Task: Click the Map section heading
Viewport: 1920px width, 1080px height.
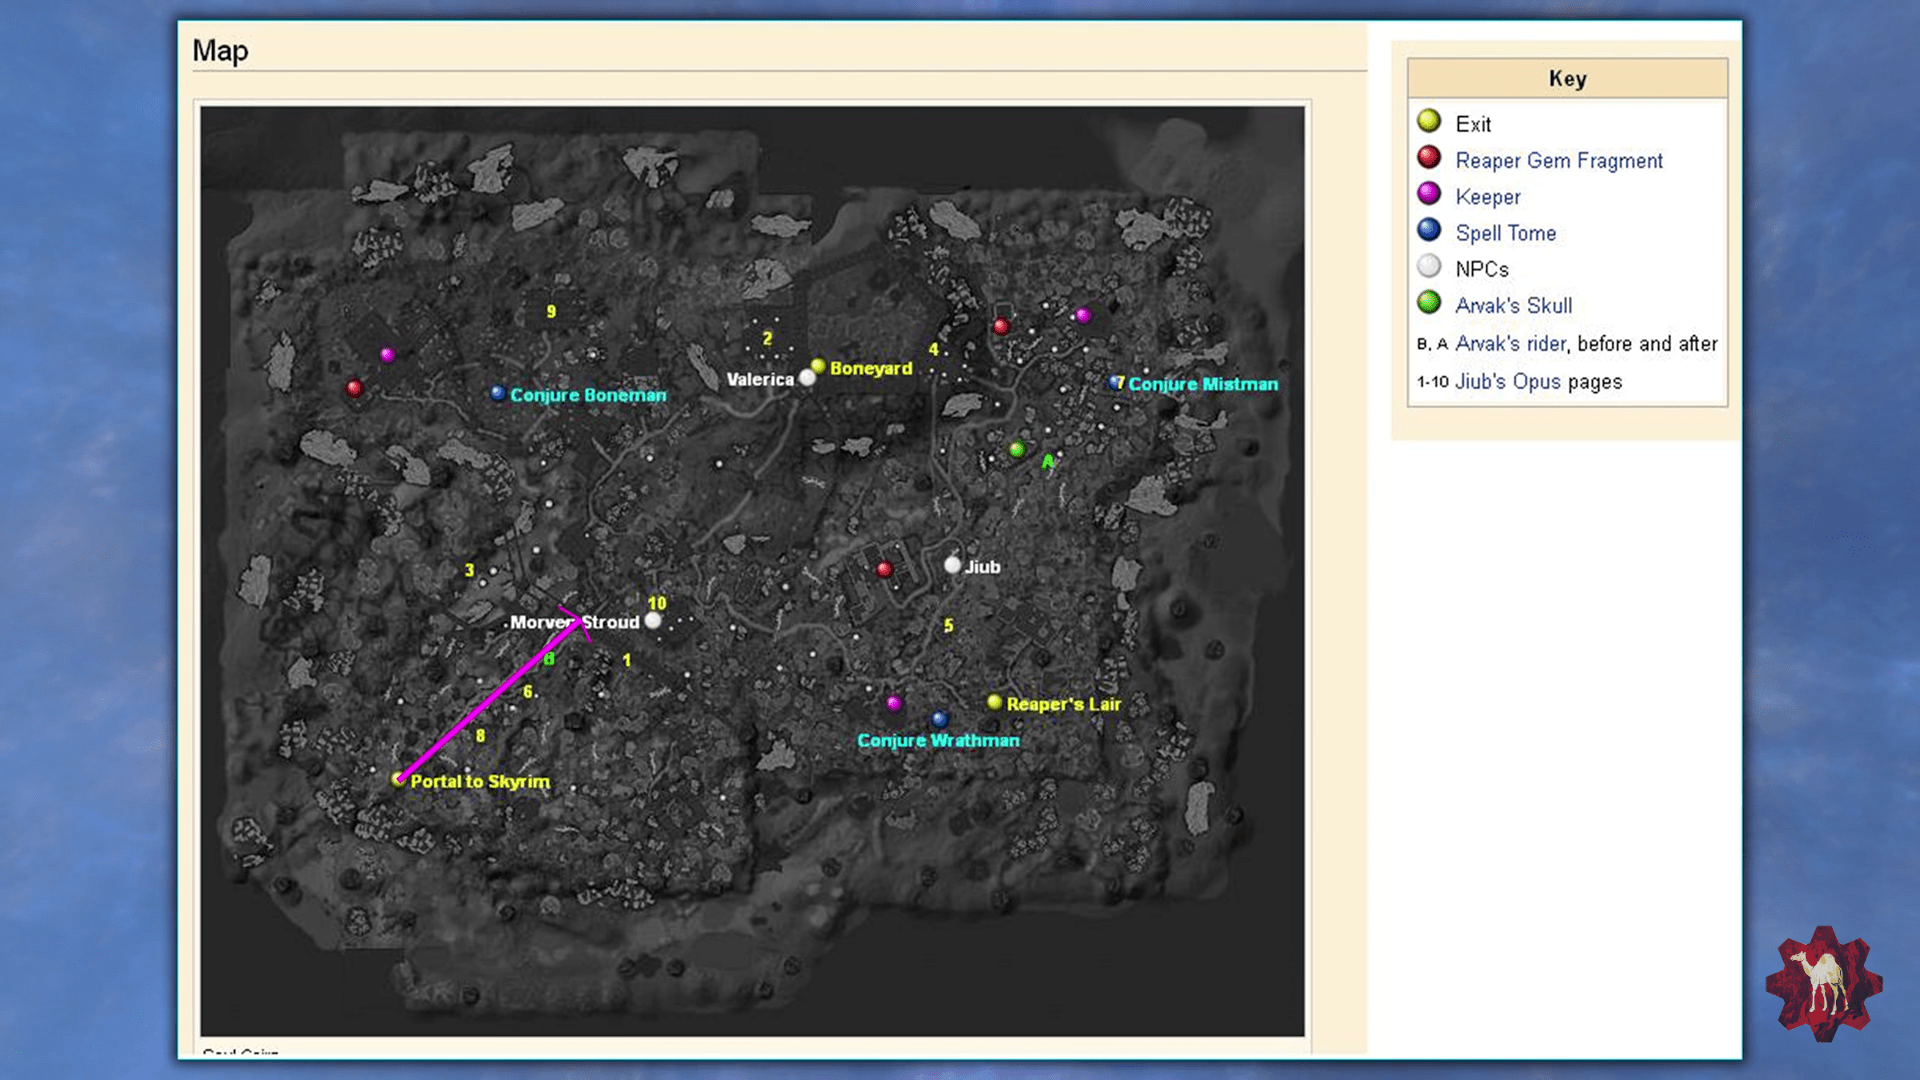Action: tap(220, 50)
